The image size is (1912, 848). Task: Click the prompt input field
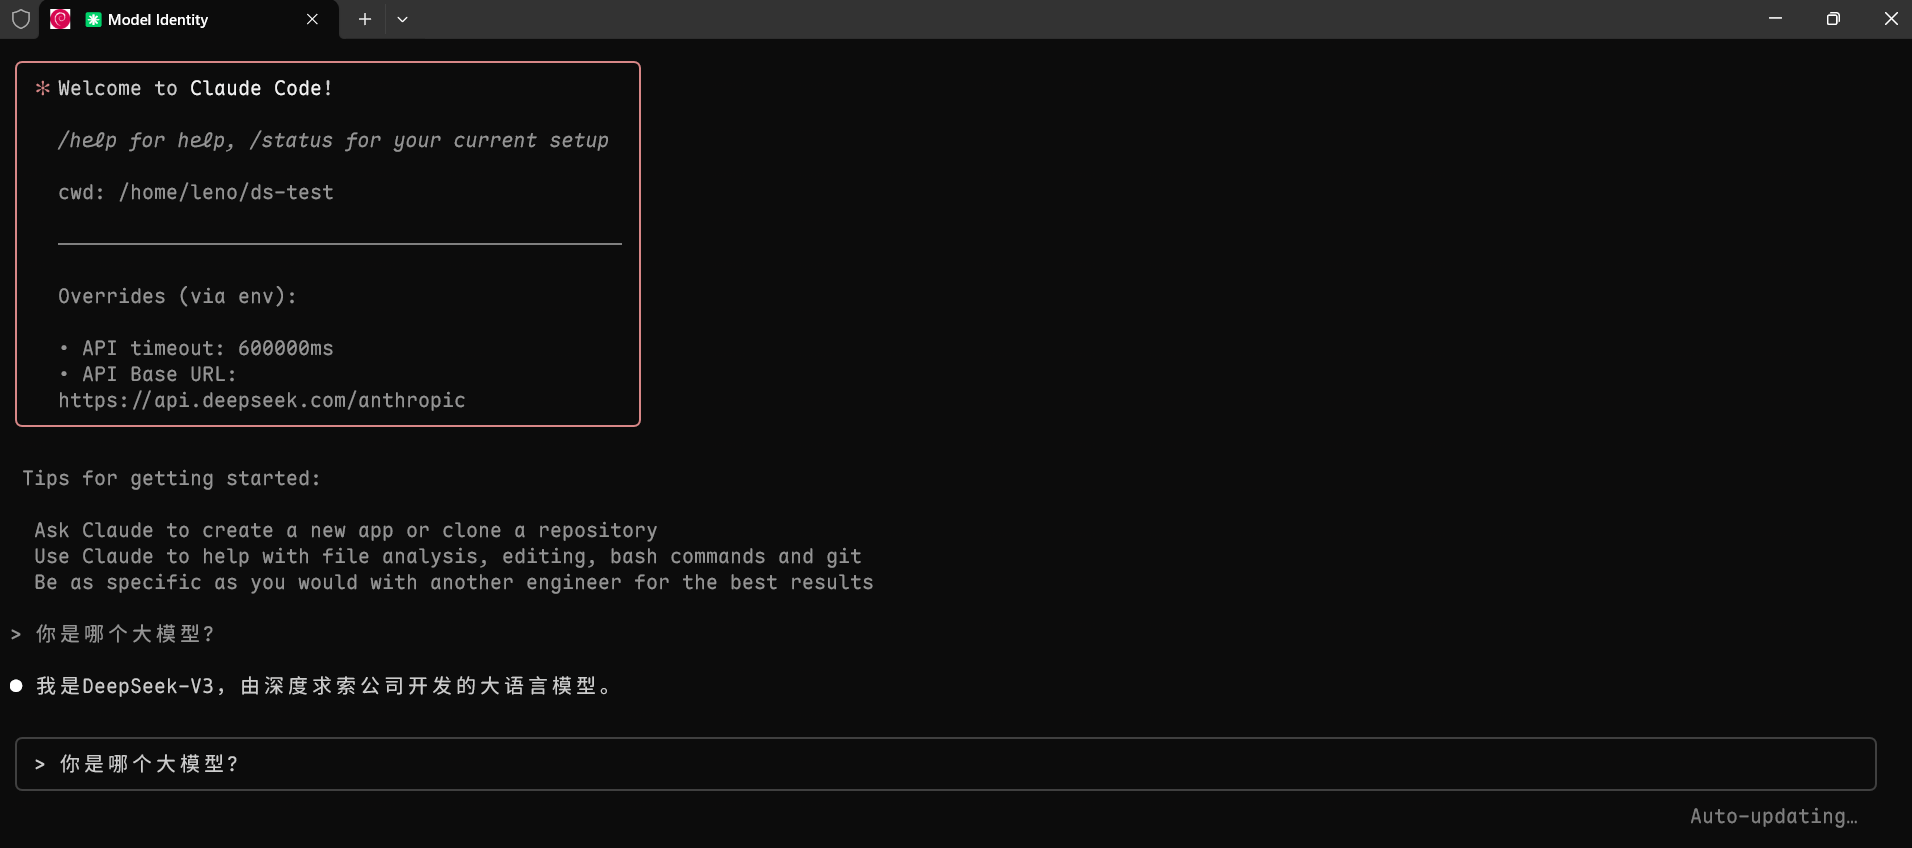point(945,764)
